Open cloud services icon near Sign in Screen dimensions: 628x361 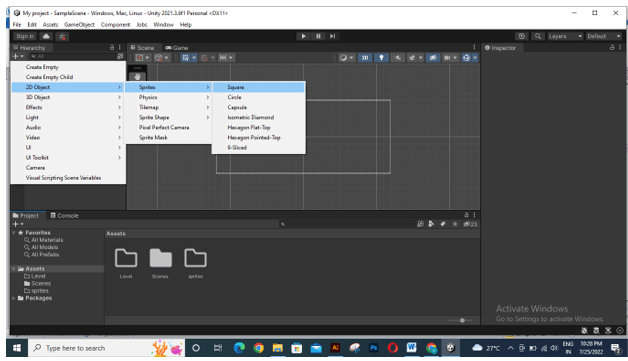pos(46,36)
